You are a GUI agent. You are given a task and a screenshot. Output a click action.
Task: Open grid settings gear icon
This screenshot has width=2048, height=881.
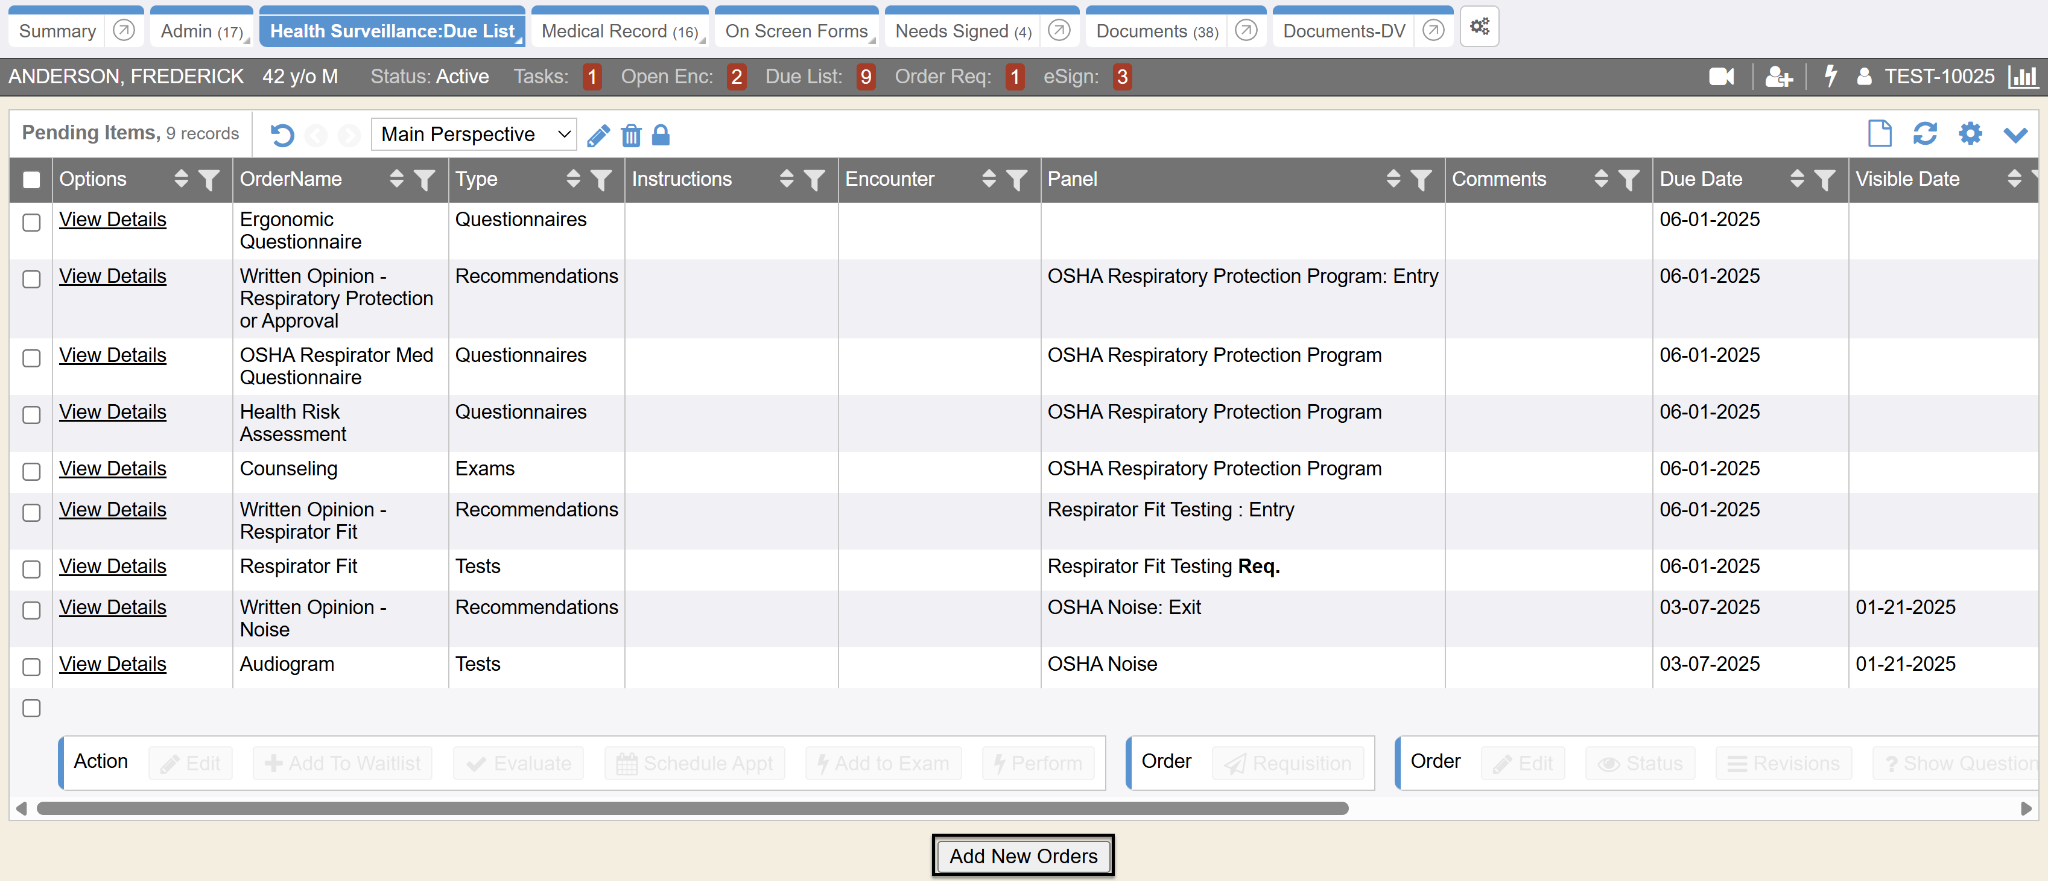(1970, 134)
